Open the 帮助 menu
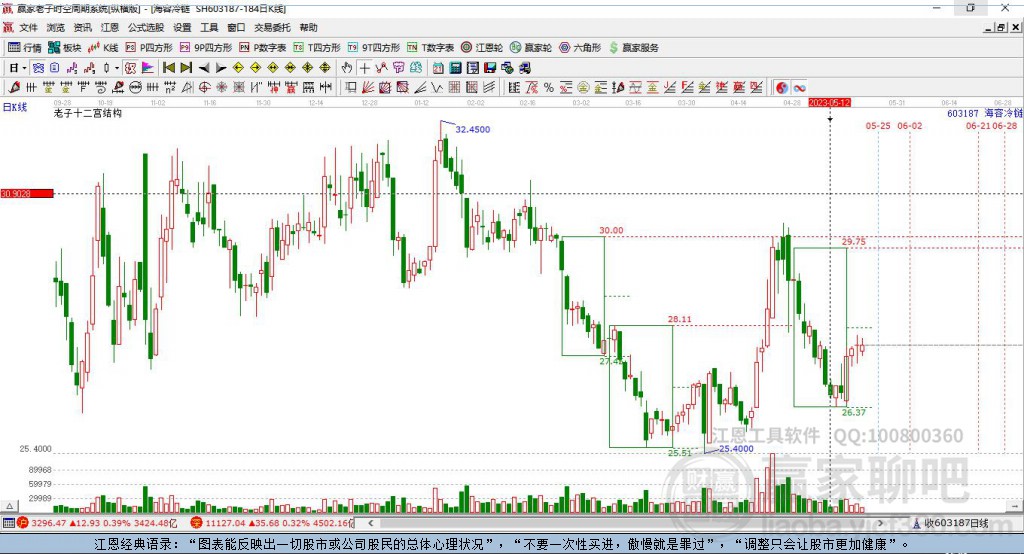Viewport: 1024px width, 554px height. pyautogui.click(x=308, y=27)
